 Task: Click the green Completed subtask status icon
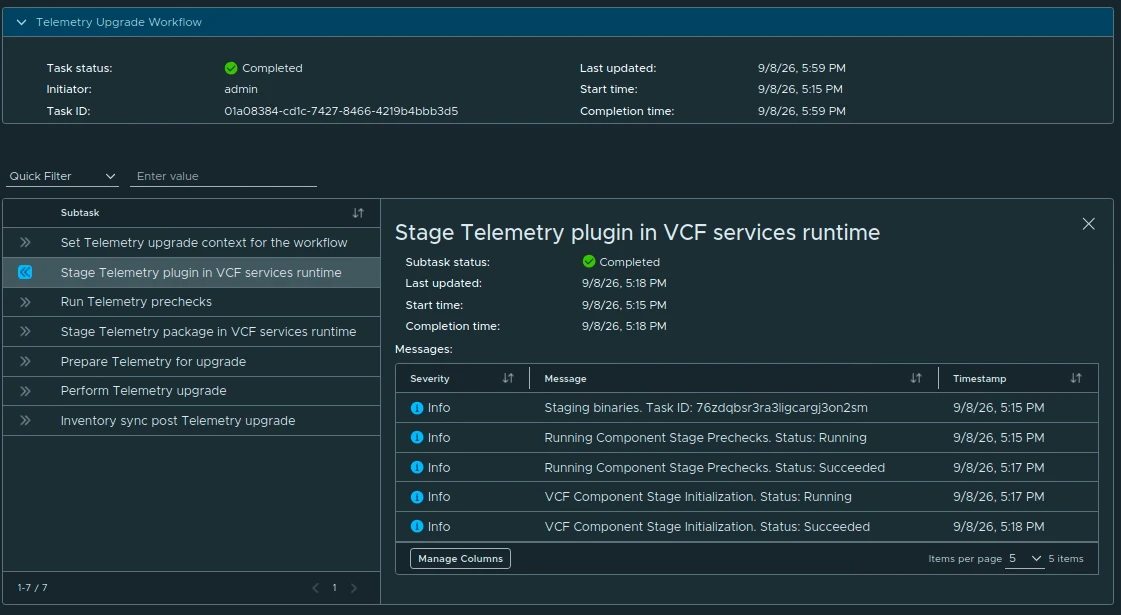[589, 262]
